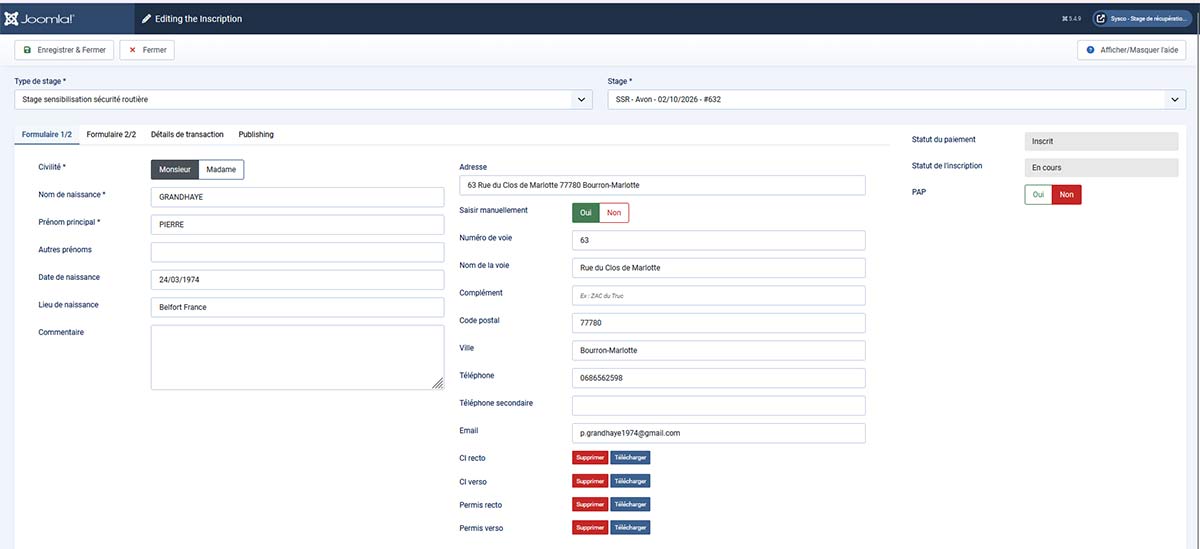Click the Saisir manuellement label

493,211
